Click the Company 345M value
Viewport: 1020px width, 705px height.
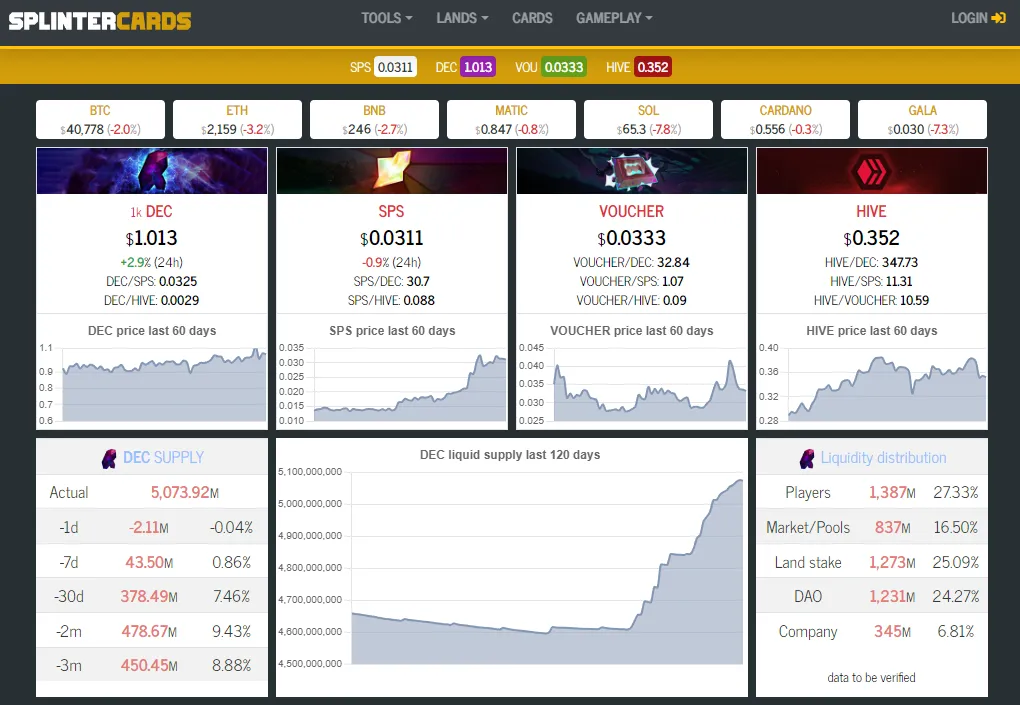pyautogui.click(x=892, y=632)
